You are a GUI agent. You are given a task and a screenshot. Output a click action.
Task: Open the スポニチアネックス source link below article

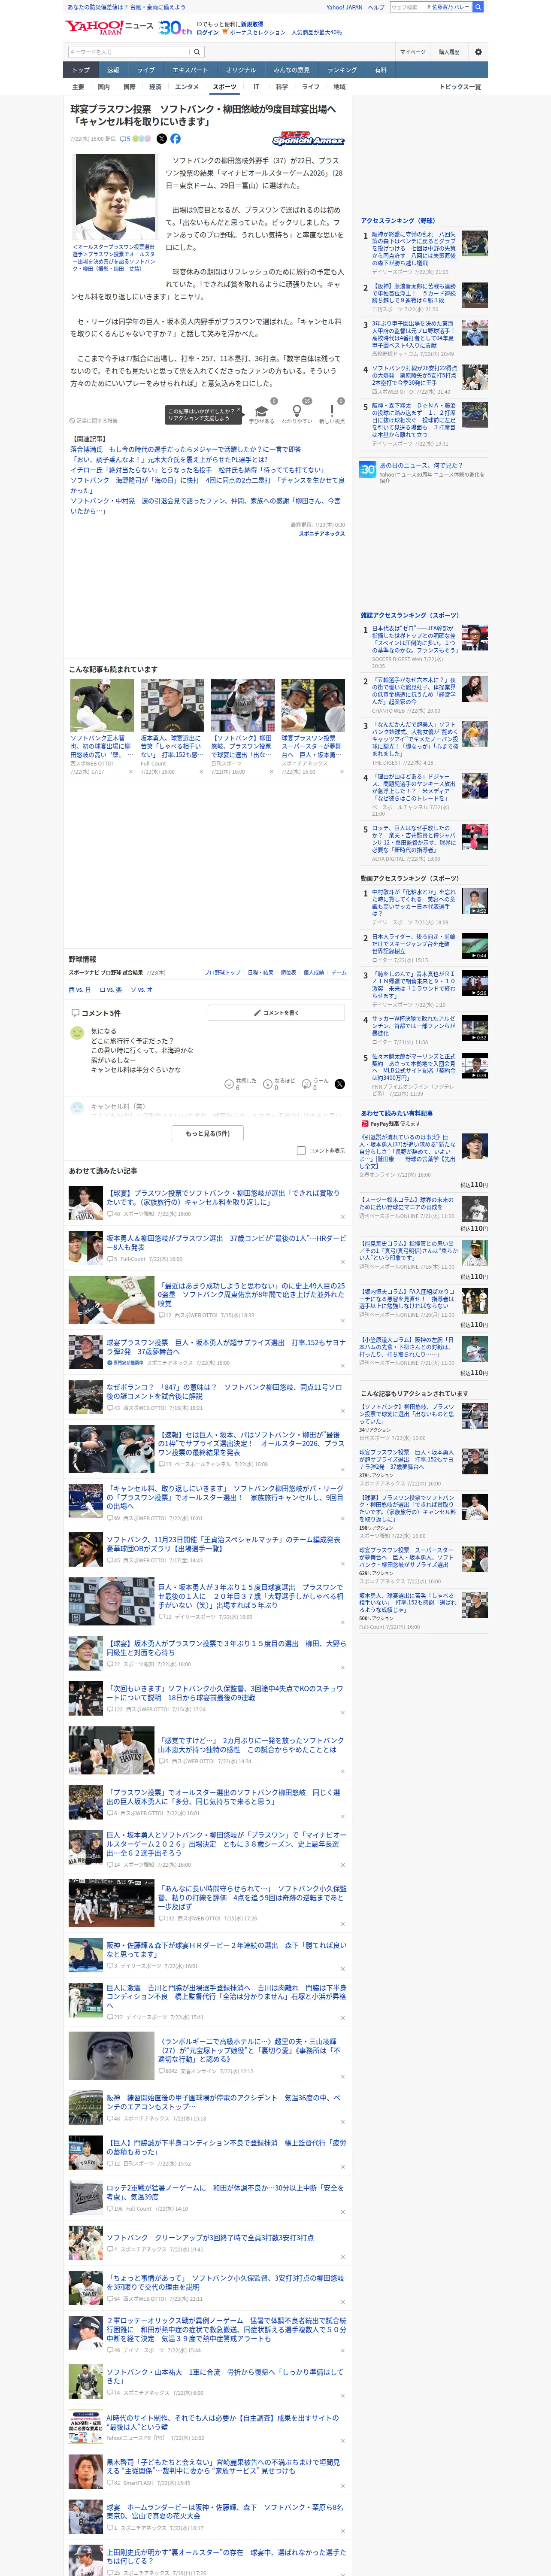[322, 534]
